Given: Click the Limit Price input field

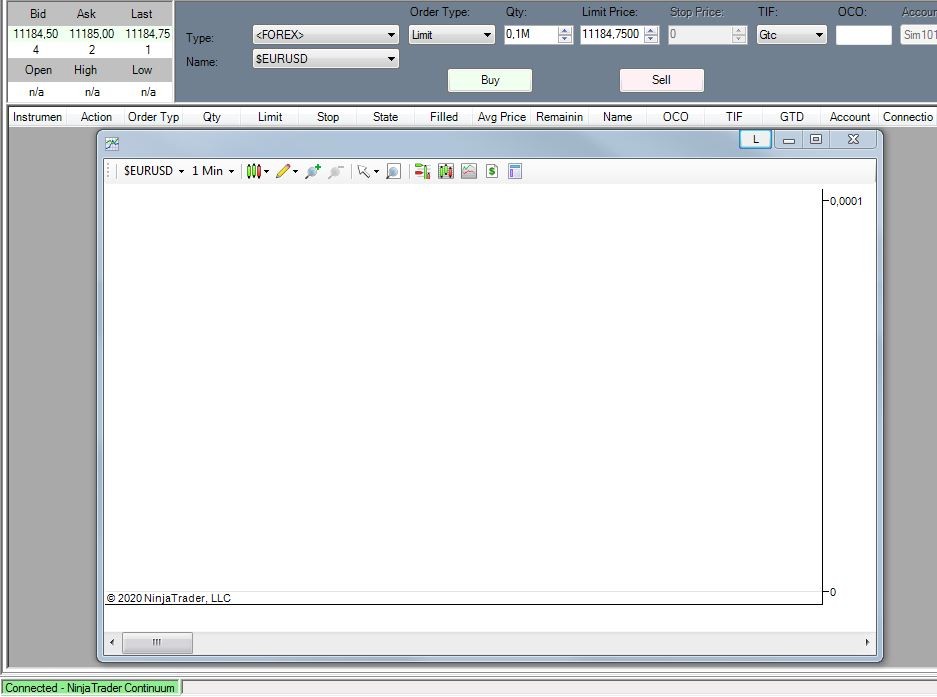Looking at the screenshot, I should pyautogui.click(x=612, y=35).
